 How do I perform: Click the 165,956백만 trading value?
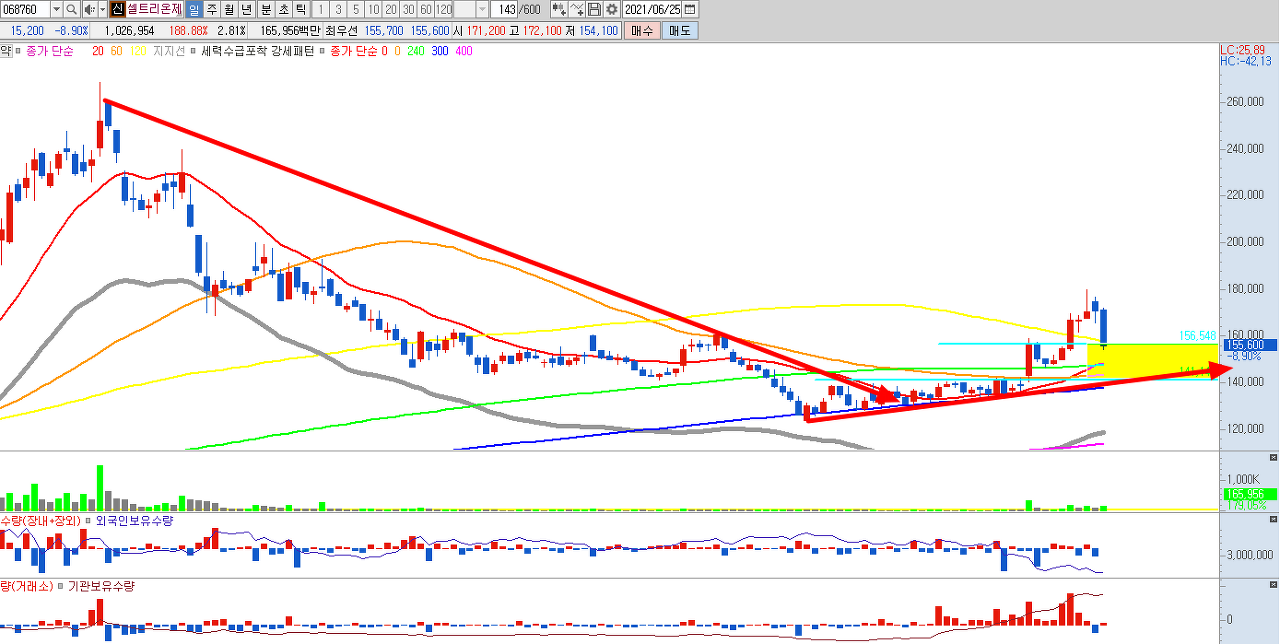click(x=289, y=31)
